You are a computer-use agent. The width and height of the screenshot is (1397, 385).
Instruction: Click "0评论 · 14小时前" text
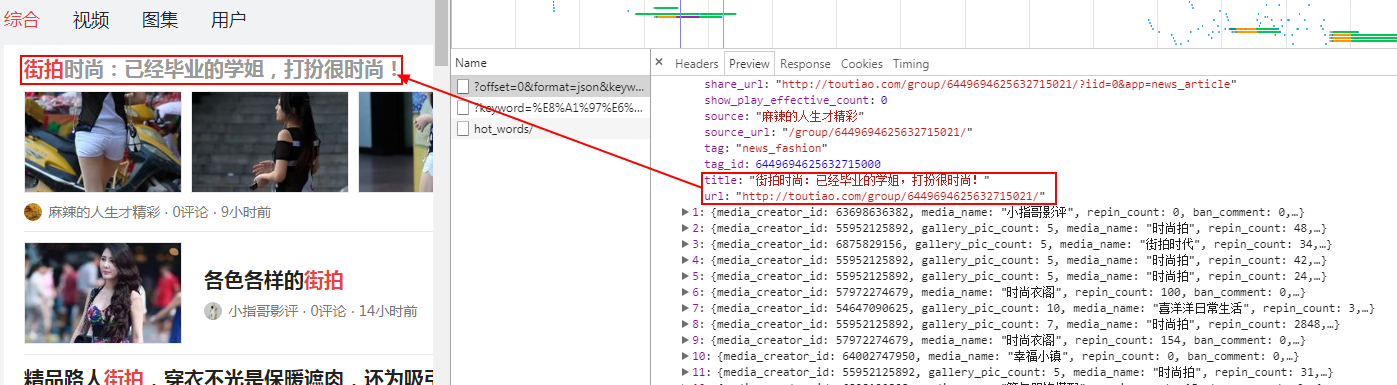tap(364, 311)
